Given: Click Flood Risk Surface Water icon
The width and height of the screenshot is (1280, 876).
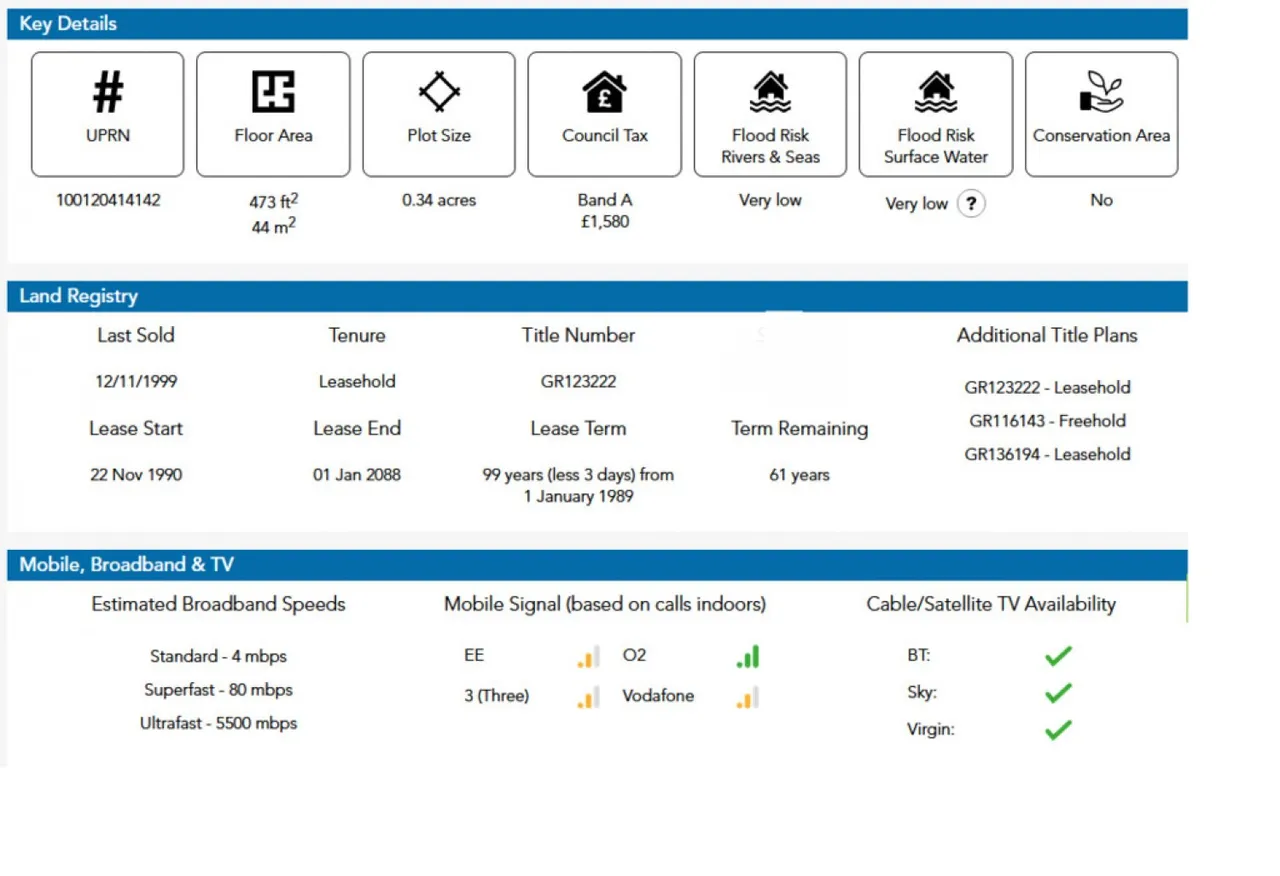Looking at the screenshot, I should 936,92.
